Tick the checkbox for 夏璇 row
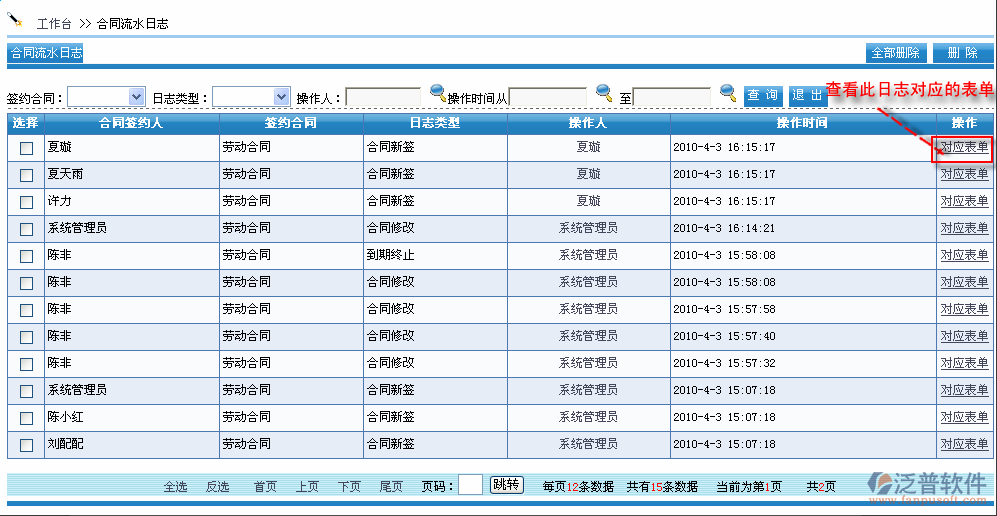The height and width of the screenshot is (516, 997). coord(27,148)
